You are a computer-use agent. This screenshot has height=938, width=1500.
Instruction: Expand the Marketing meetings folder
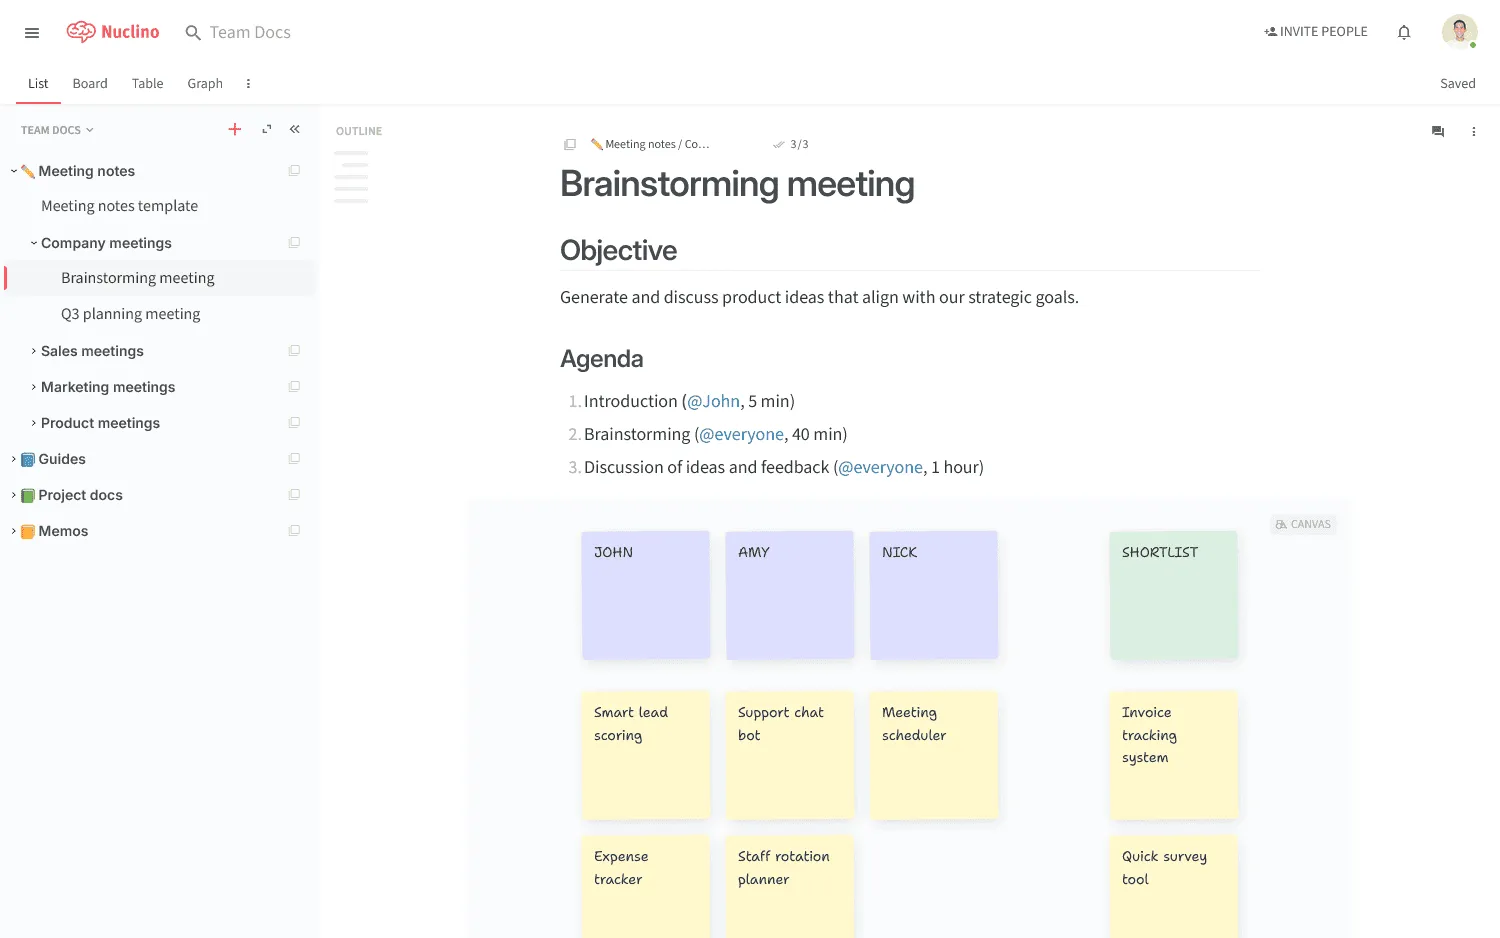(34, 387)
